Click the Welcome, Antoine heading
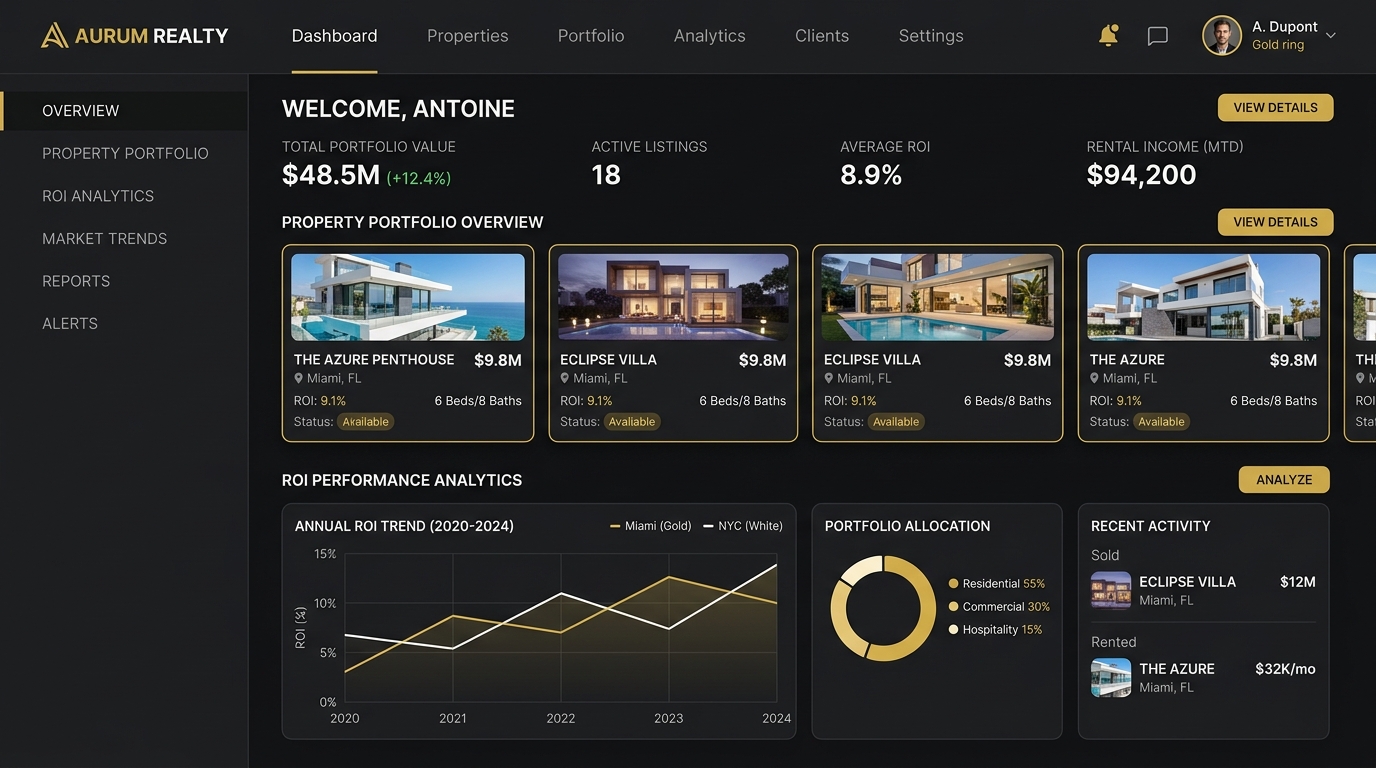Viewport: 1376px width, 768px height. (x=398, y=109)
